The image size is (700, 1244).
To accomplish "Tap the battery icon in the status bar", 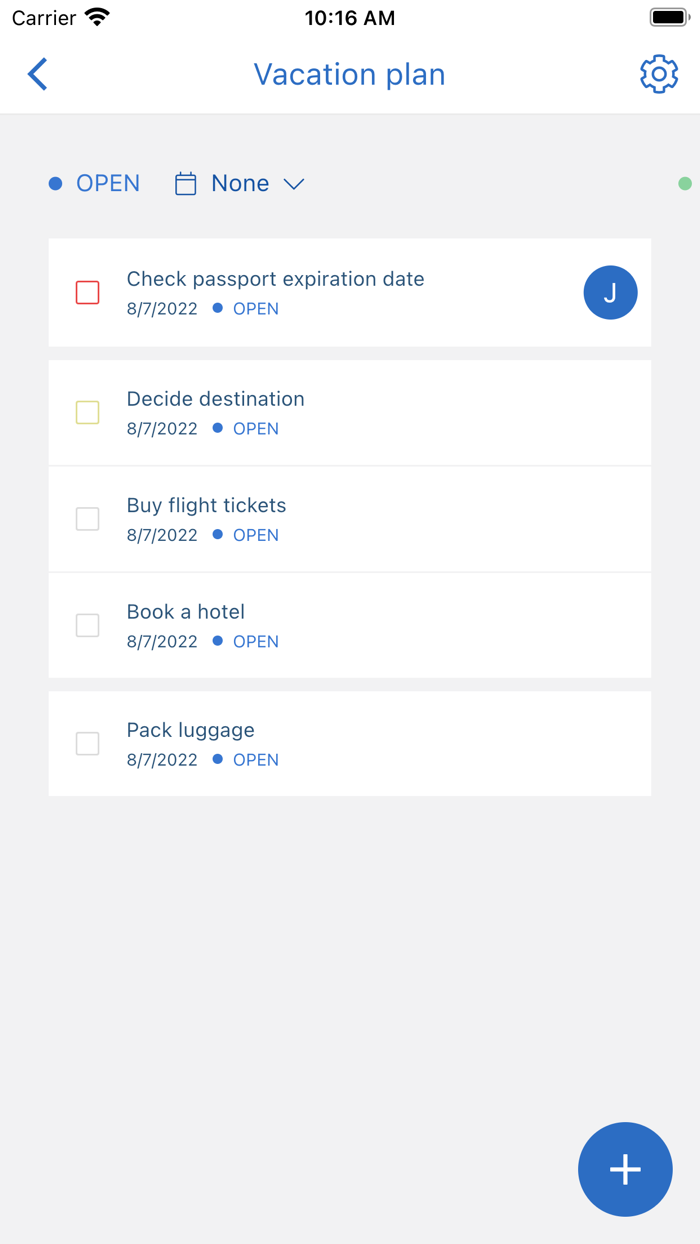I will coord(667,15).
